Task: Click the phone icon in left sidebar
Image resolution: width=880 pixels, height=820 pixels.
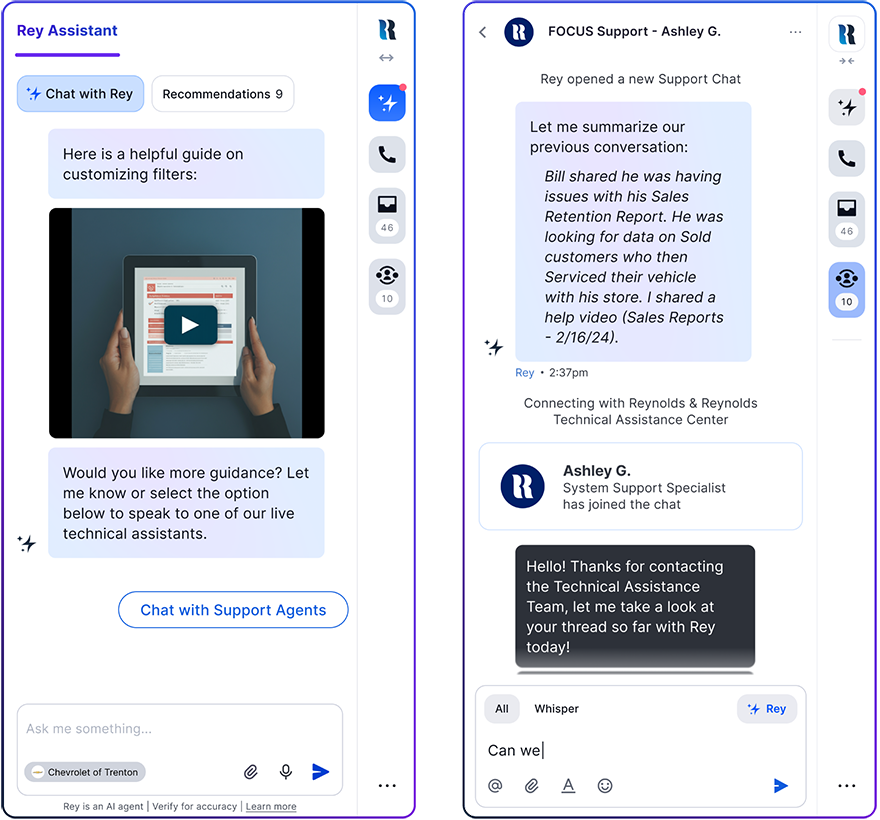Action: [387, 154]
